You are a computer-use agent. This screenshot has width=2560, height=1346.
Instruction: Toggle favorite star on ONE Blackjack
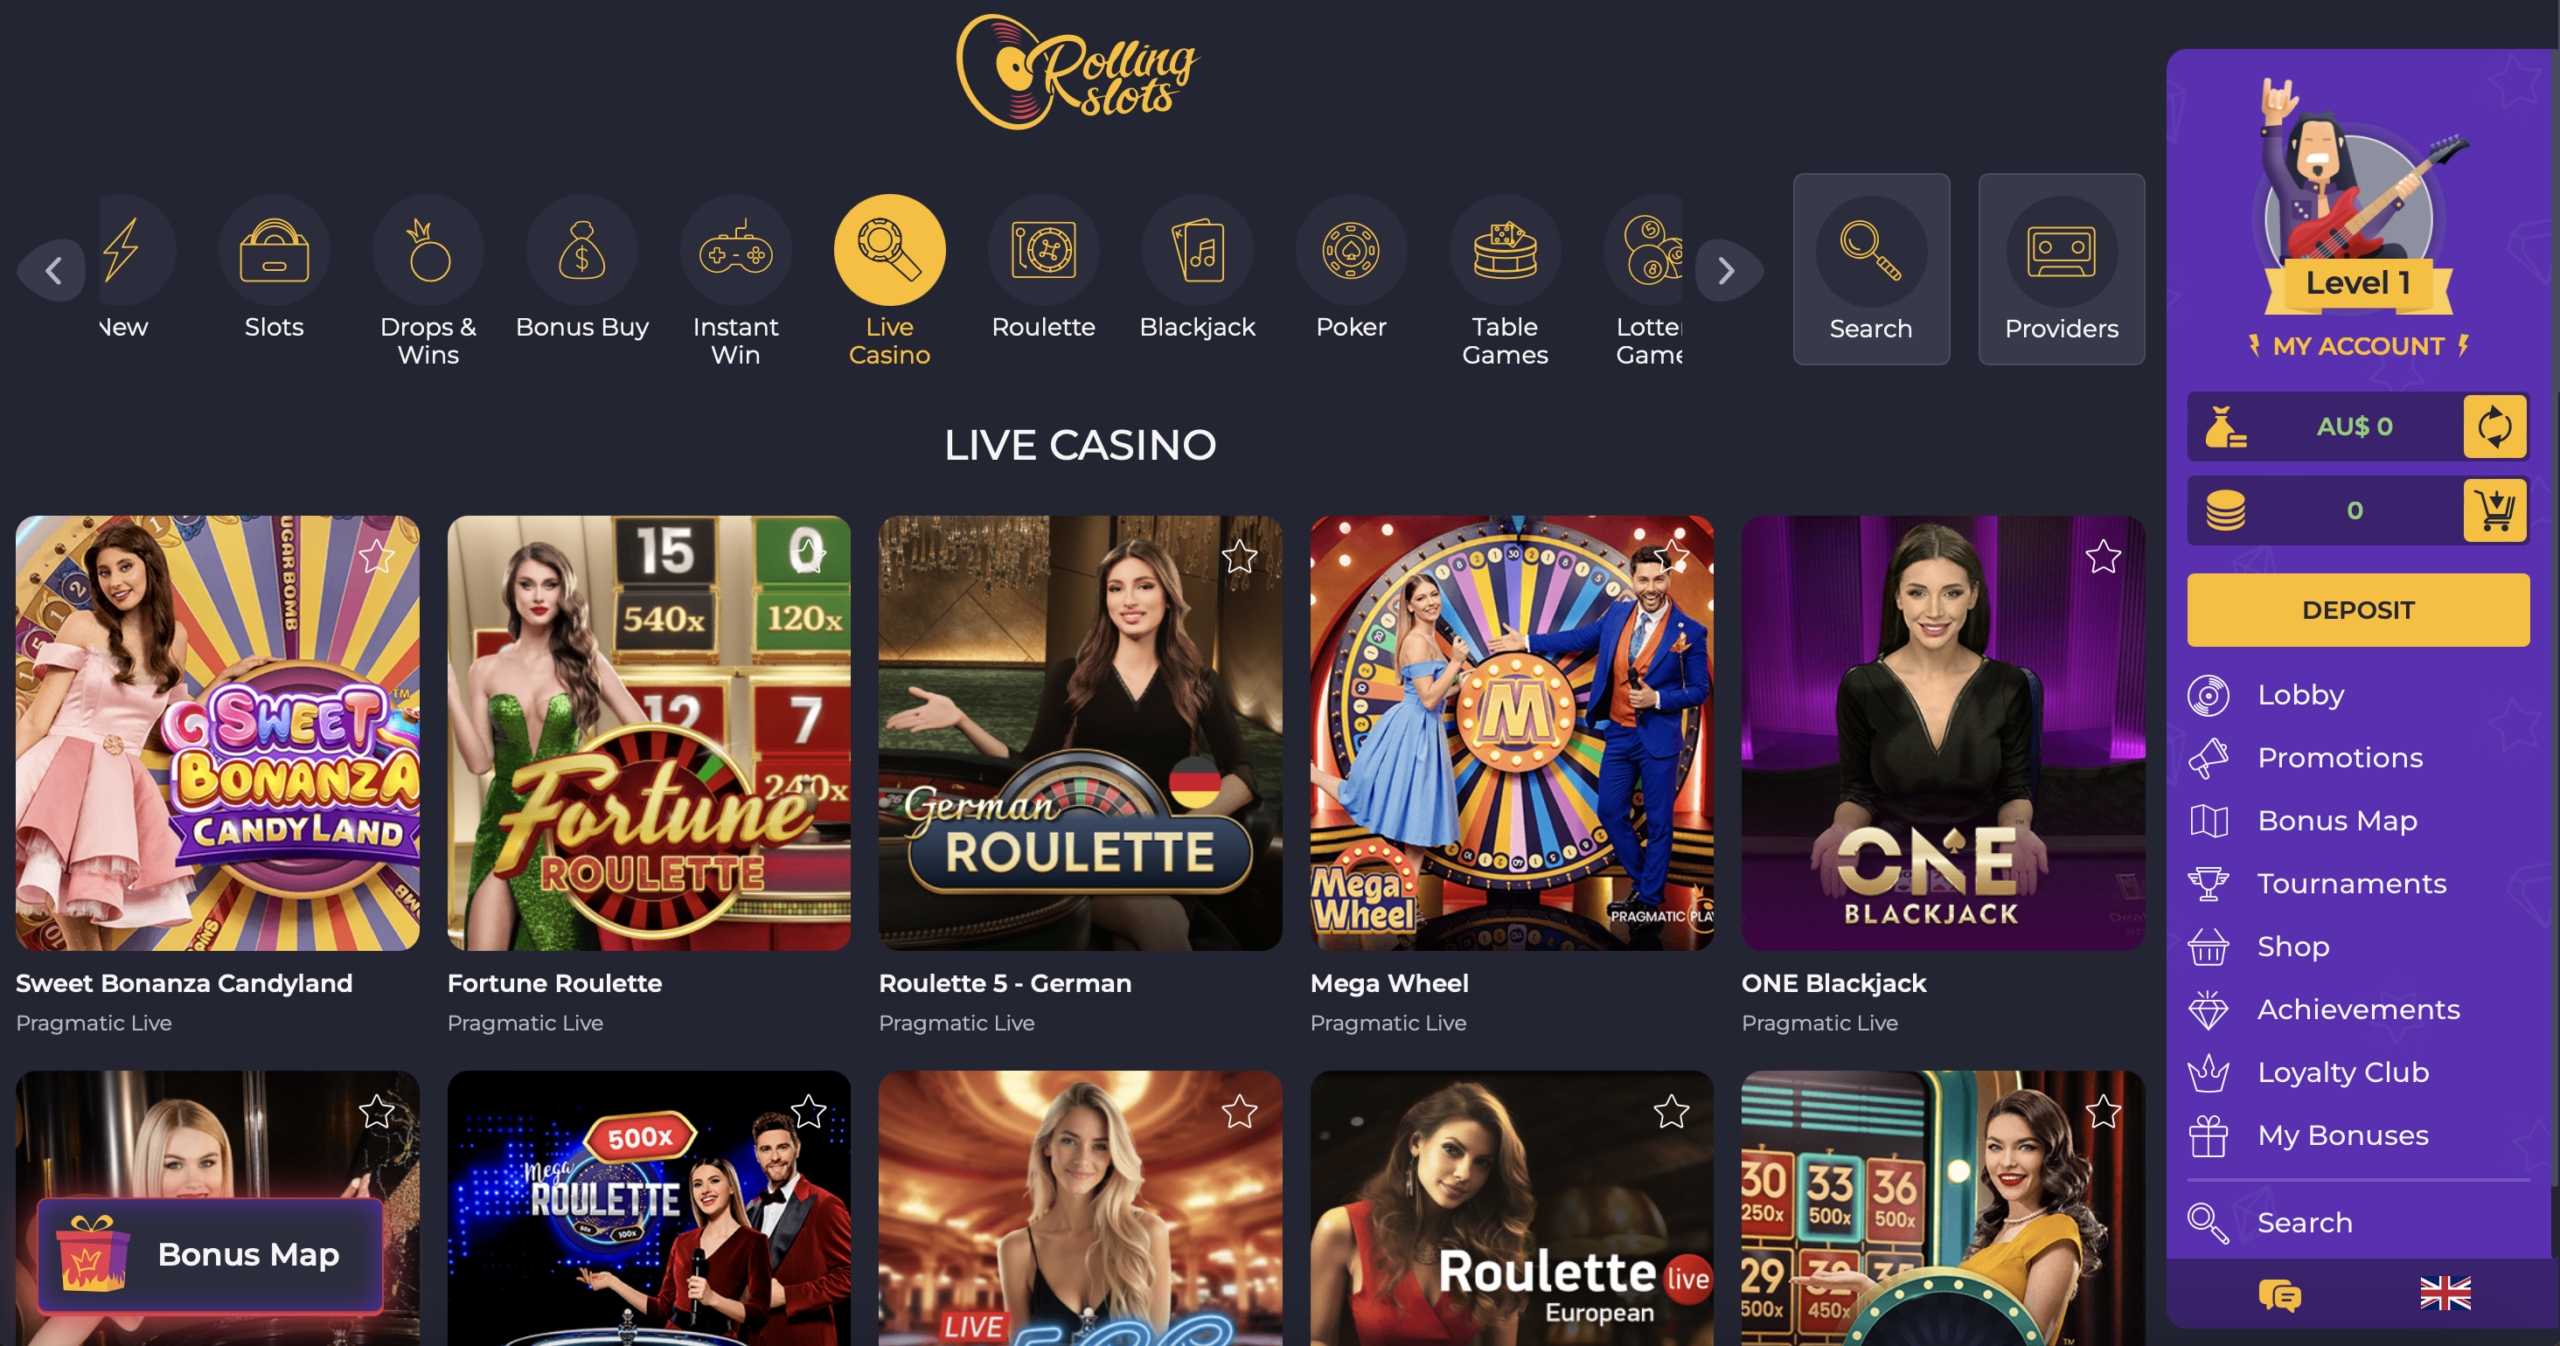click(2103, 556)
